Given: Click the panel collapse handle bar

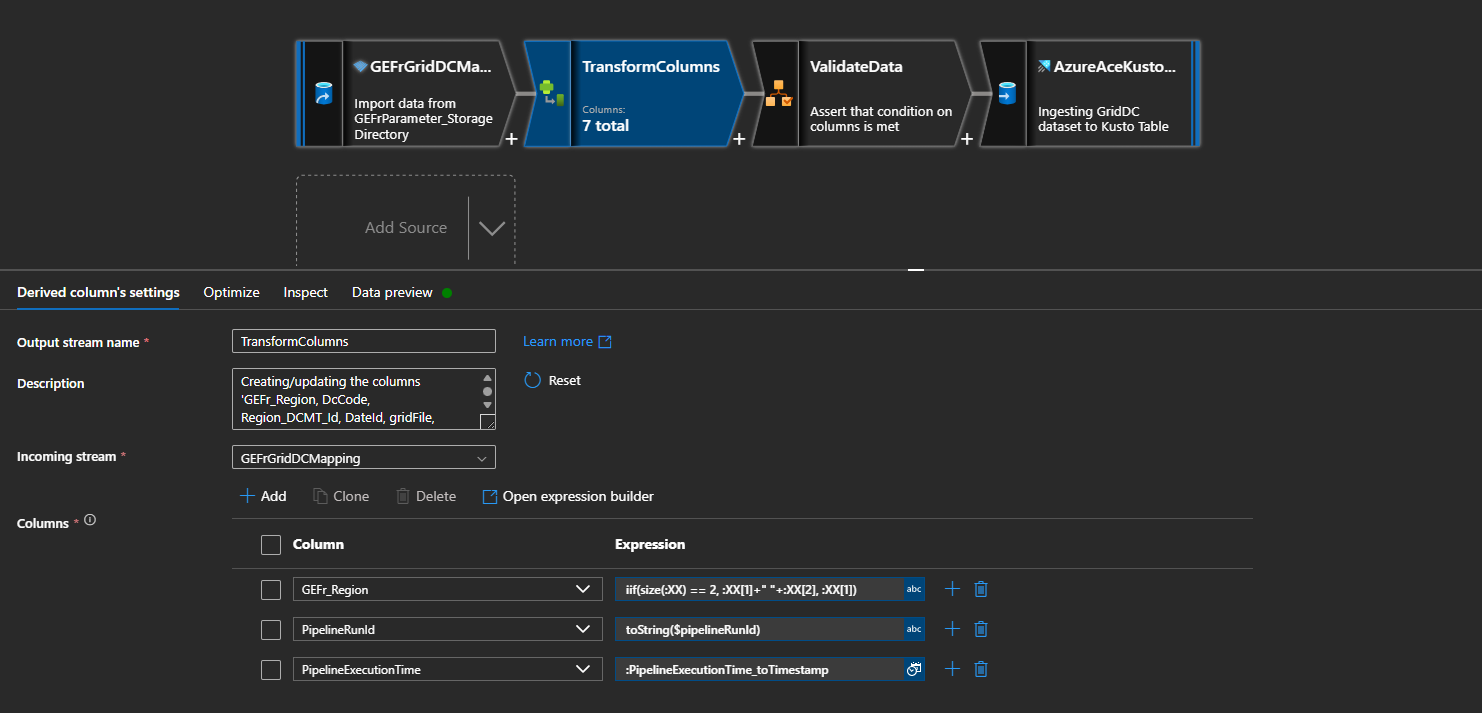Looking at the screenshot, I should tap(916, 269).
